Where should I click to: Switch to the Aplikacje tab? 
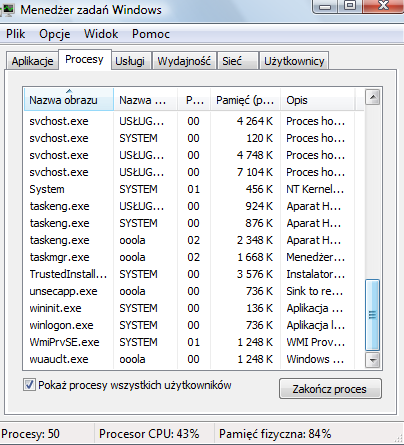[32, 61]
